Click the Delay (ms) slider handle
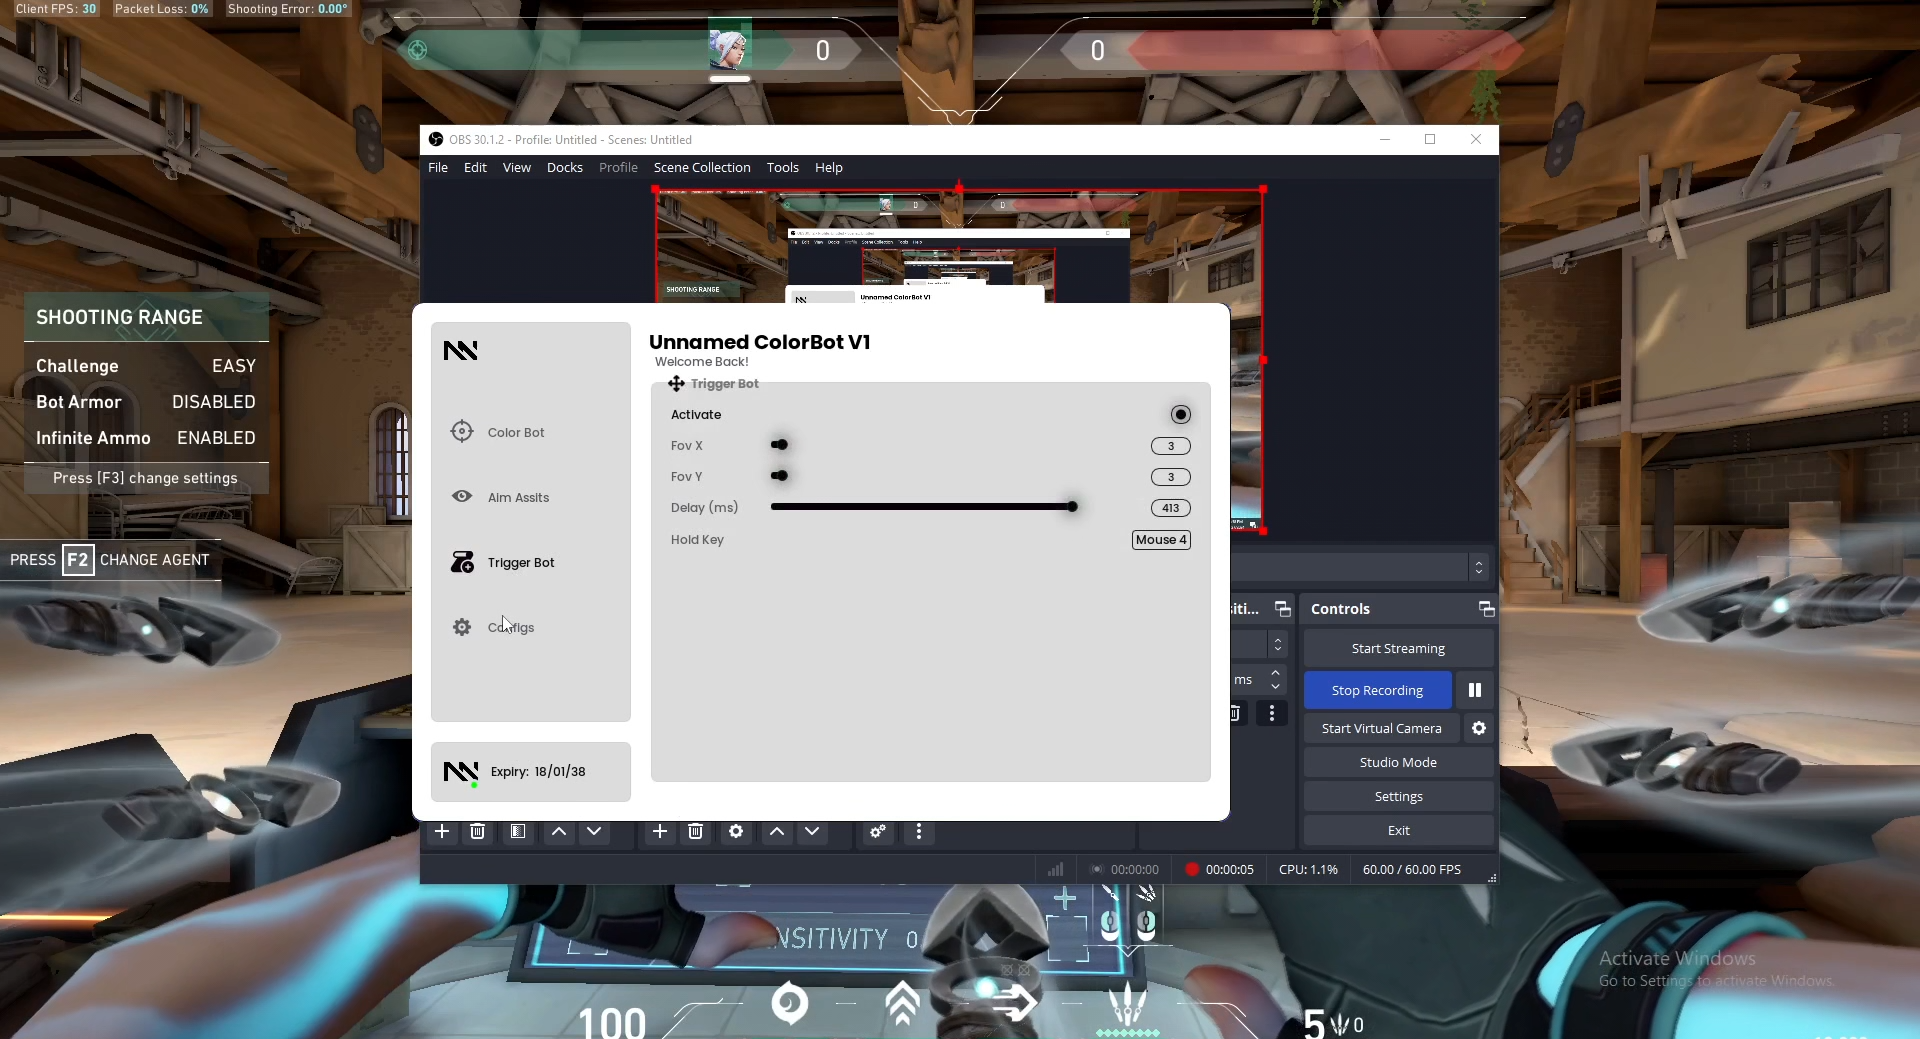 point(1072,506)
